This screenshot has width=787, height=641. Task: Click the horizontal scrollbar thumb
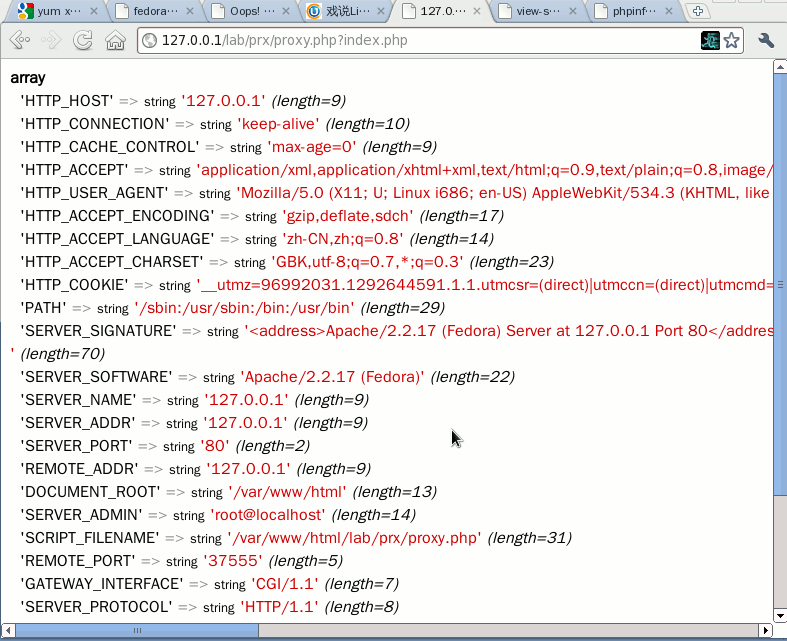pos(137,630)
